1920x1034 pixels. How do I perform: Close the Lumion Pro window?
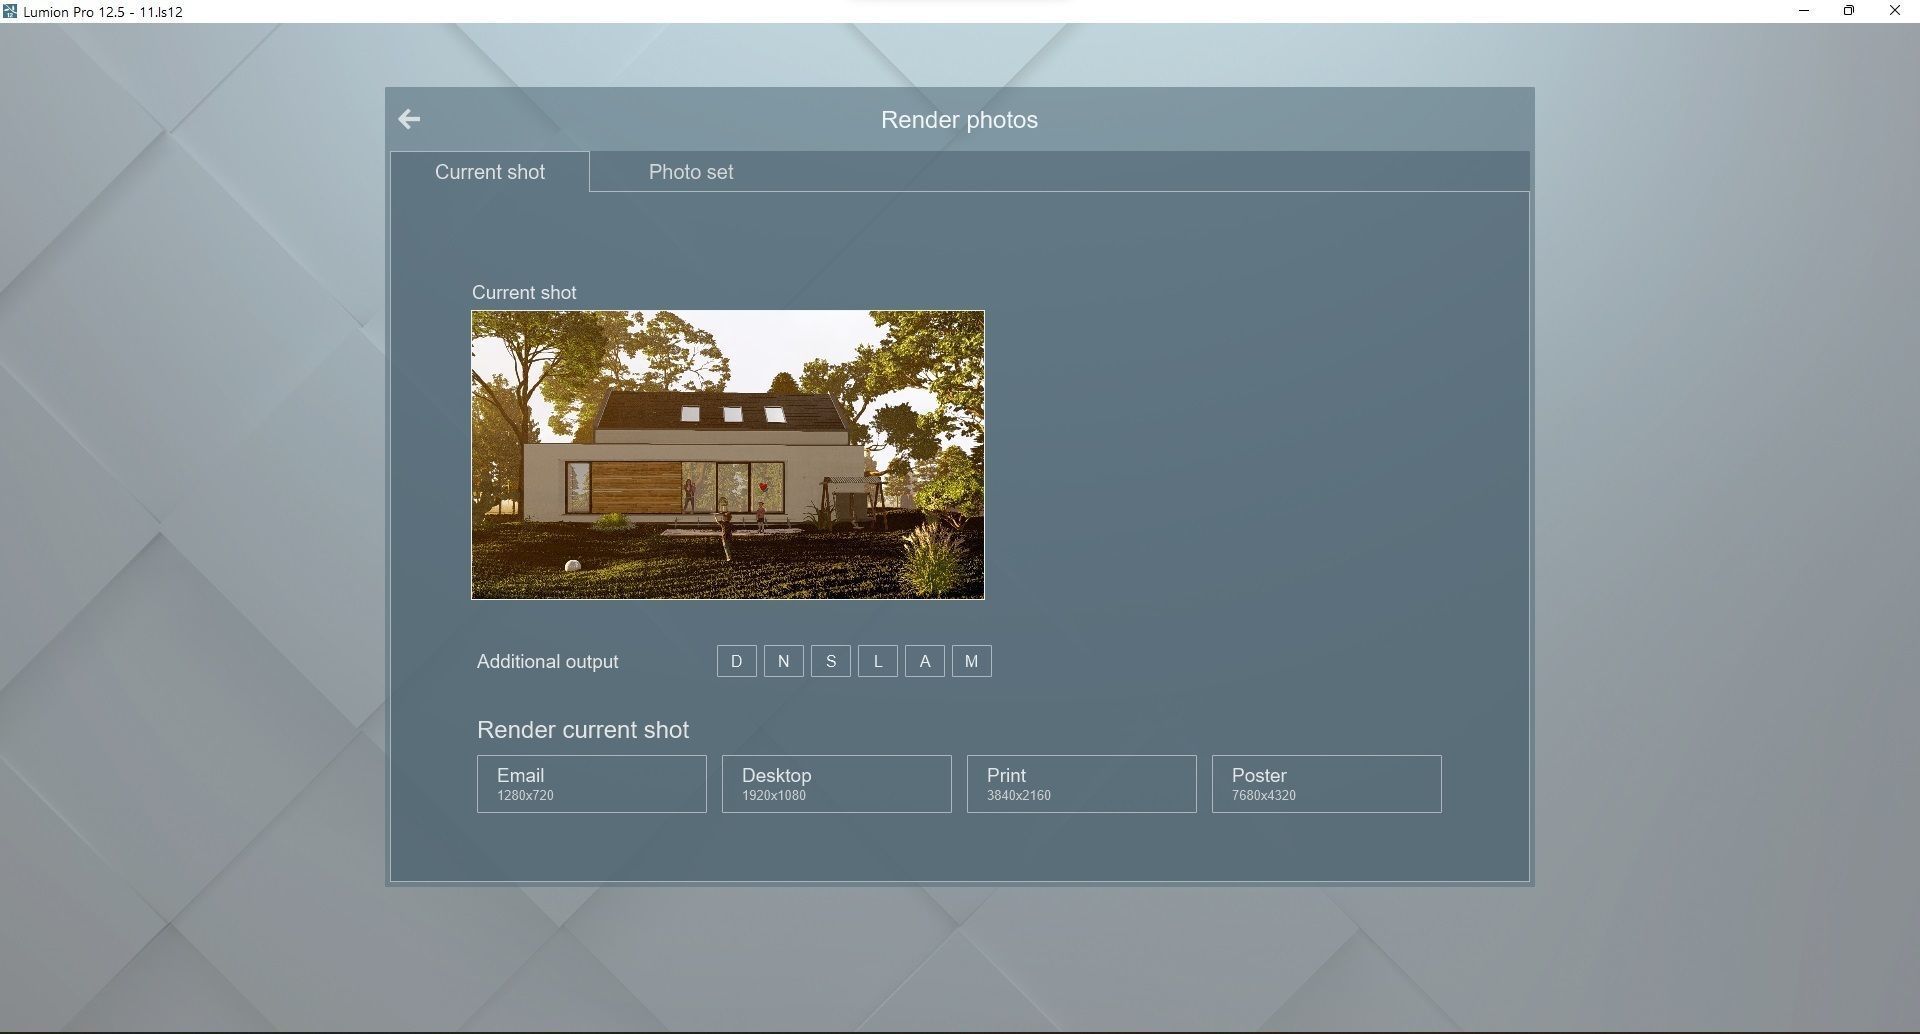[x=1895, y=11]
